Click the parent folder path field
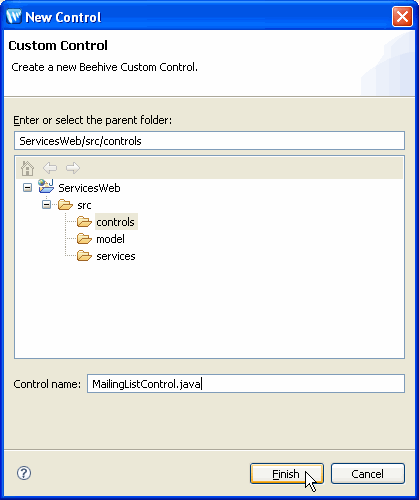Image resolution: width=419 pixels, height=500 pixels. click(209, 141)
